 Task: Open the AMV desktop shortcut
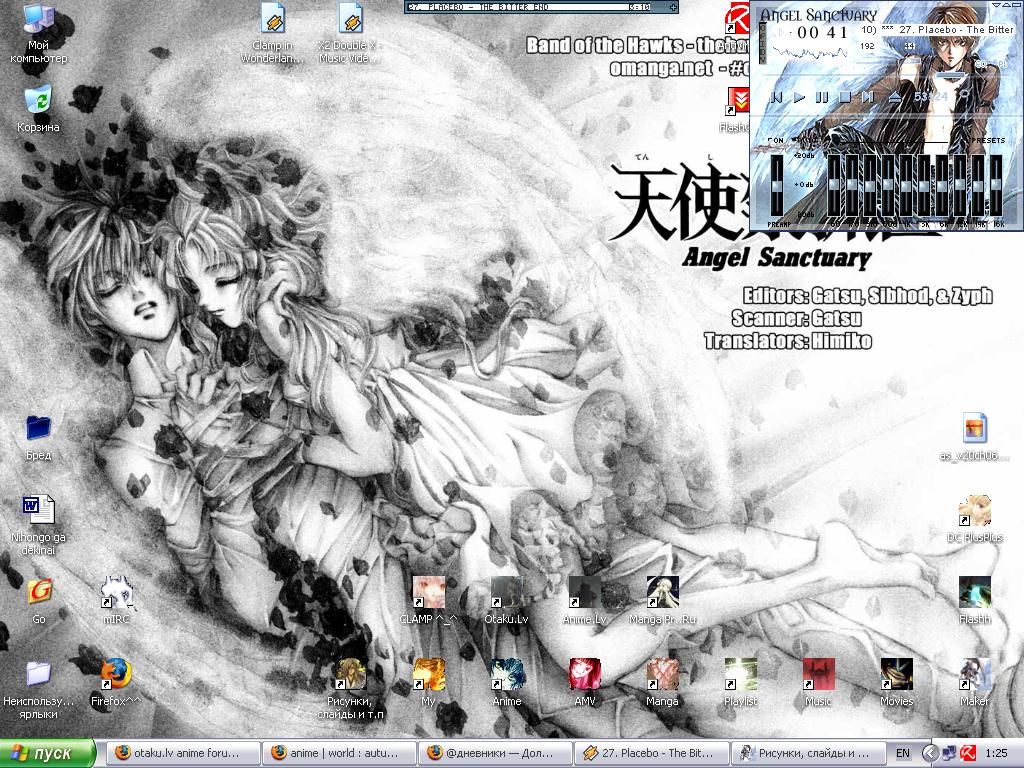(584, 683)
